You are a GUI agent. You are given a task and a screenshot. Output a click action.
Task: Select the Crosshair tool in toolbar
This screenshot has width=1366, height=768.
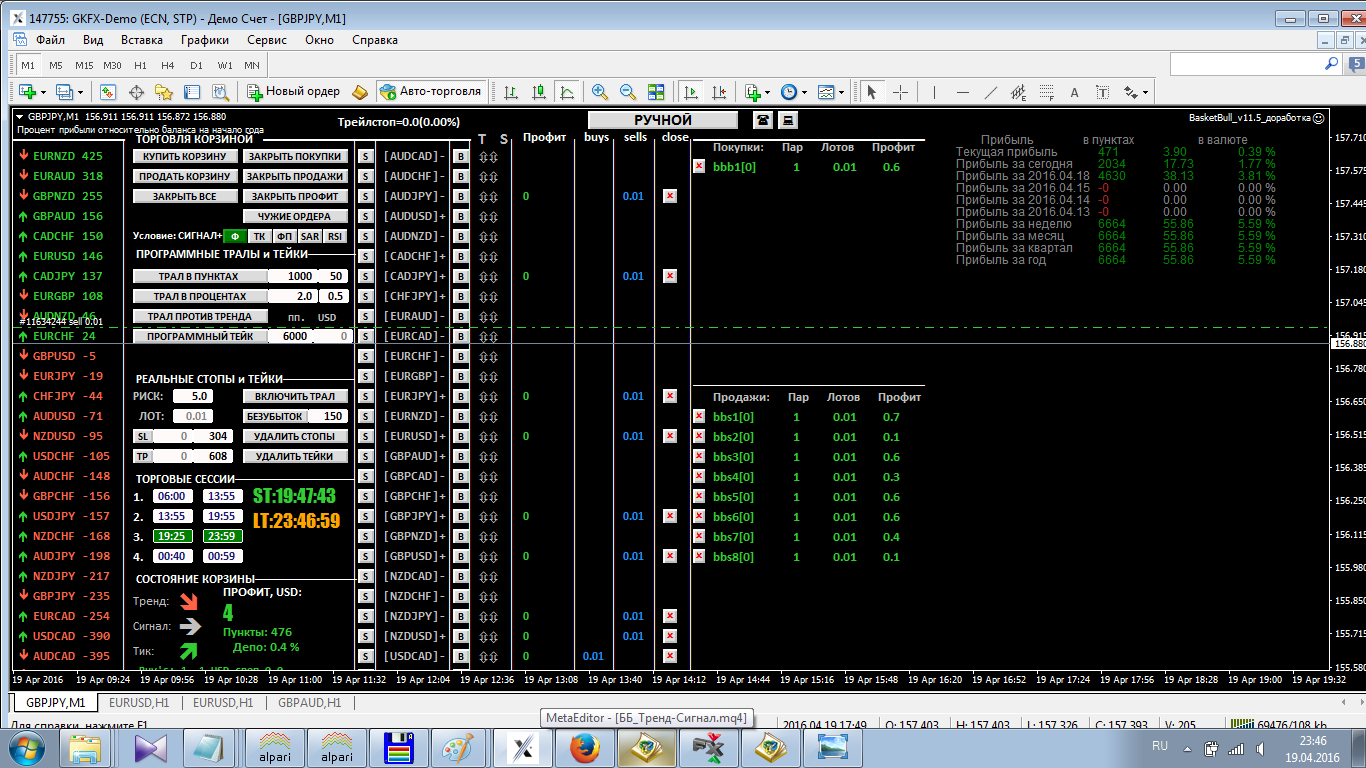click(x=900, y=91)
